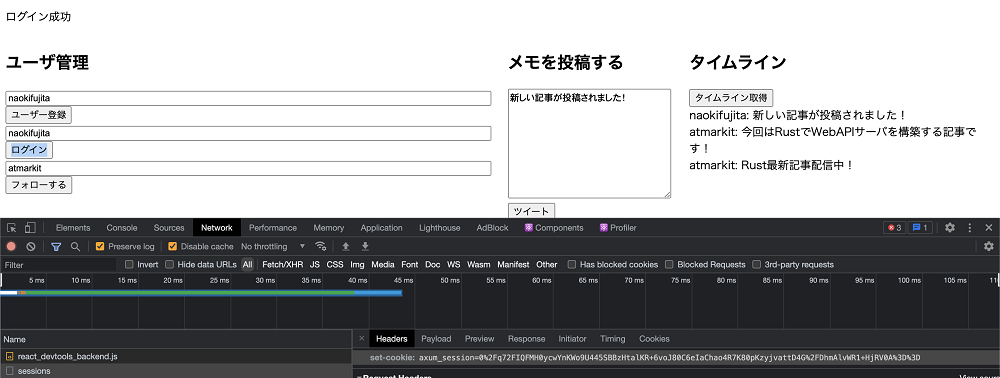This screenshot has height=378, width=1000.
Task: Open the React Profiler tab
Action: click(618, 228)
